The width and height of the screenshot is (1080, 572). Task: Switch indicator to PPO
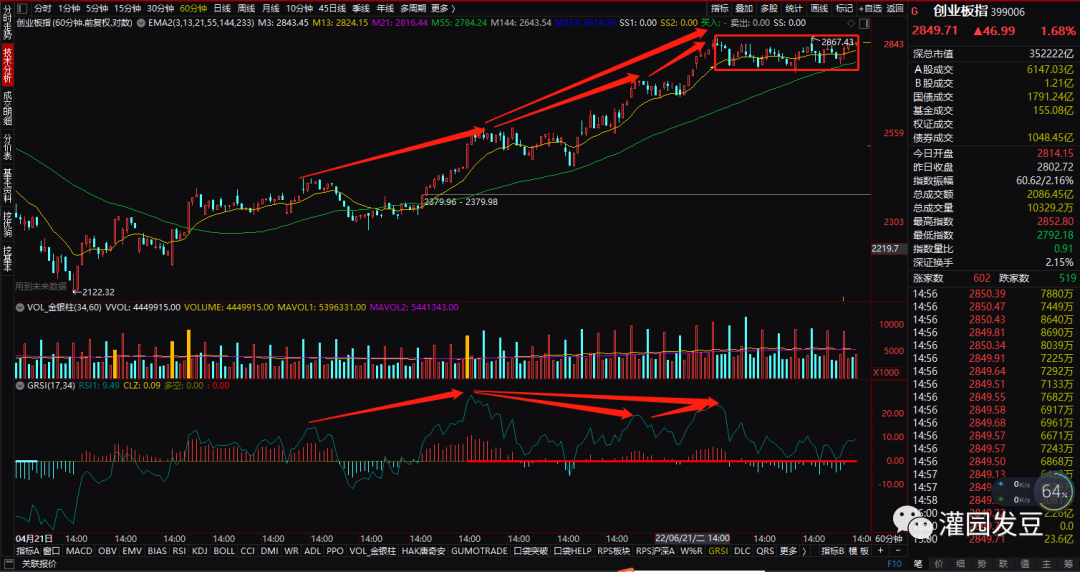coord(335,551)
